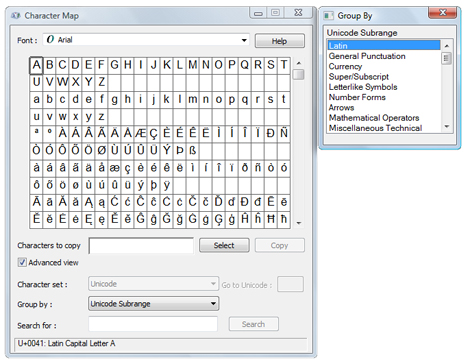470x364 pixels.
Task: Select Currency in the subrange list
Action: pos(384,66)
